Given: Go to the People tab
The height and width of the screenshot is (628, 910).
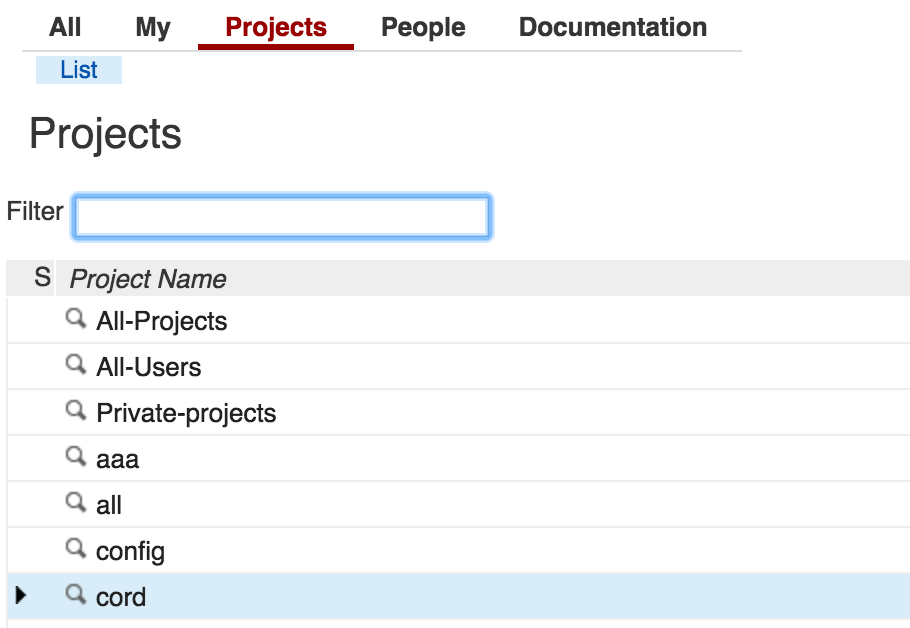Looking at the screenshot, I should (423, 27).
